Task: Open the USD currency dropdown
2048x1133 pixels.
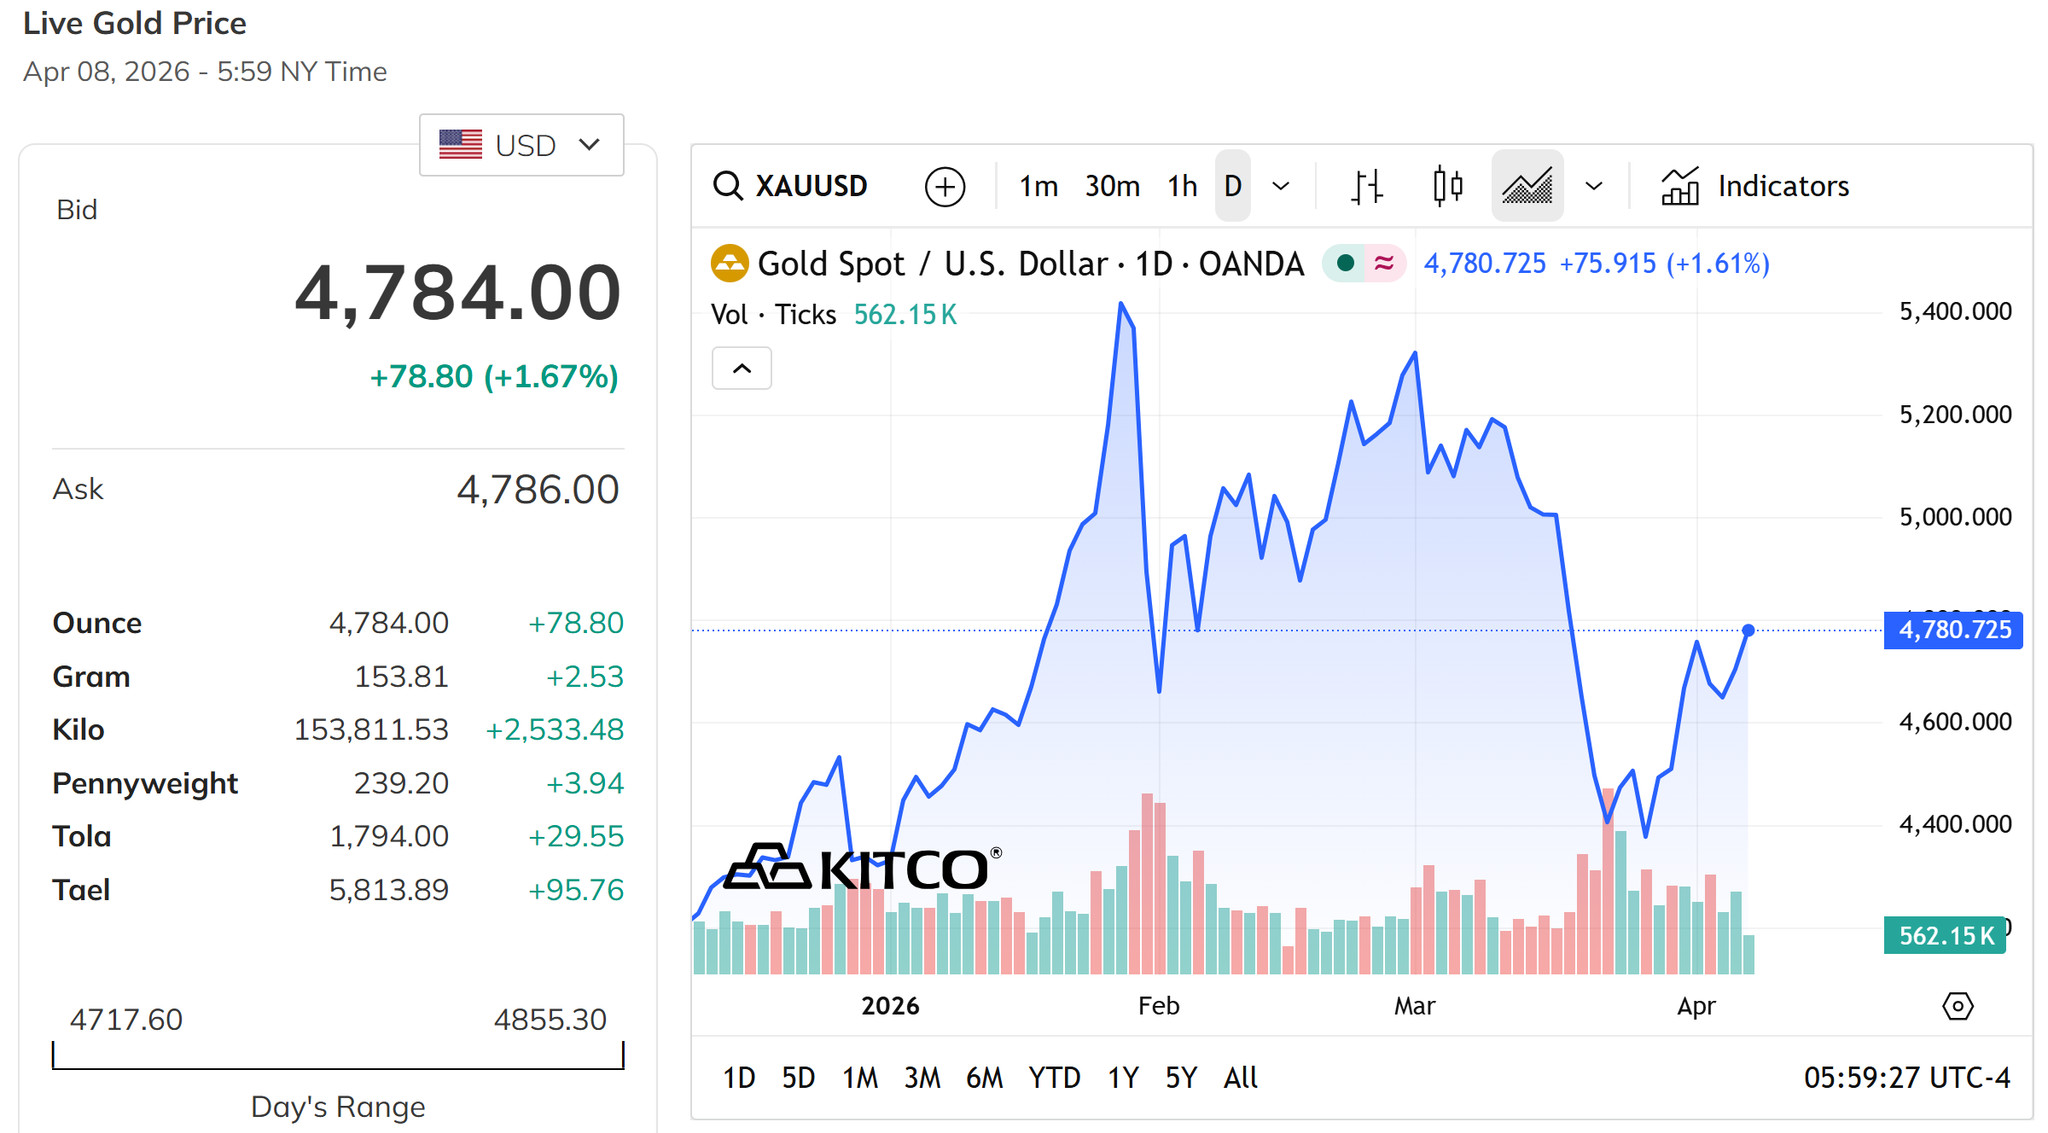Action: 521,145
